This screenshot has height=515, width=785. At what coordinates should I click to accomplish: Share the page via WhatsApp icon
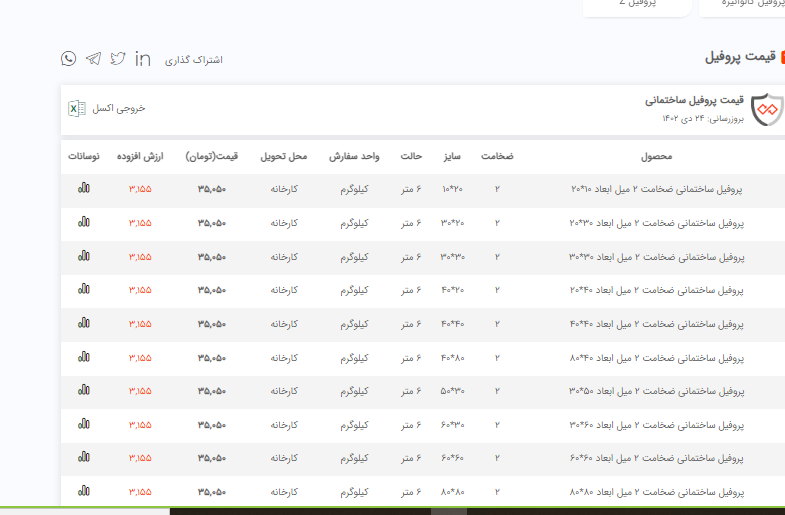[68, 59]
